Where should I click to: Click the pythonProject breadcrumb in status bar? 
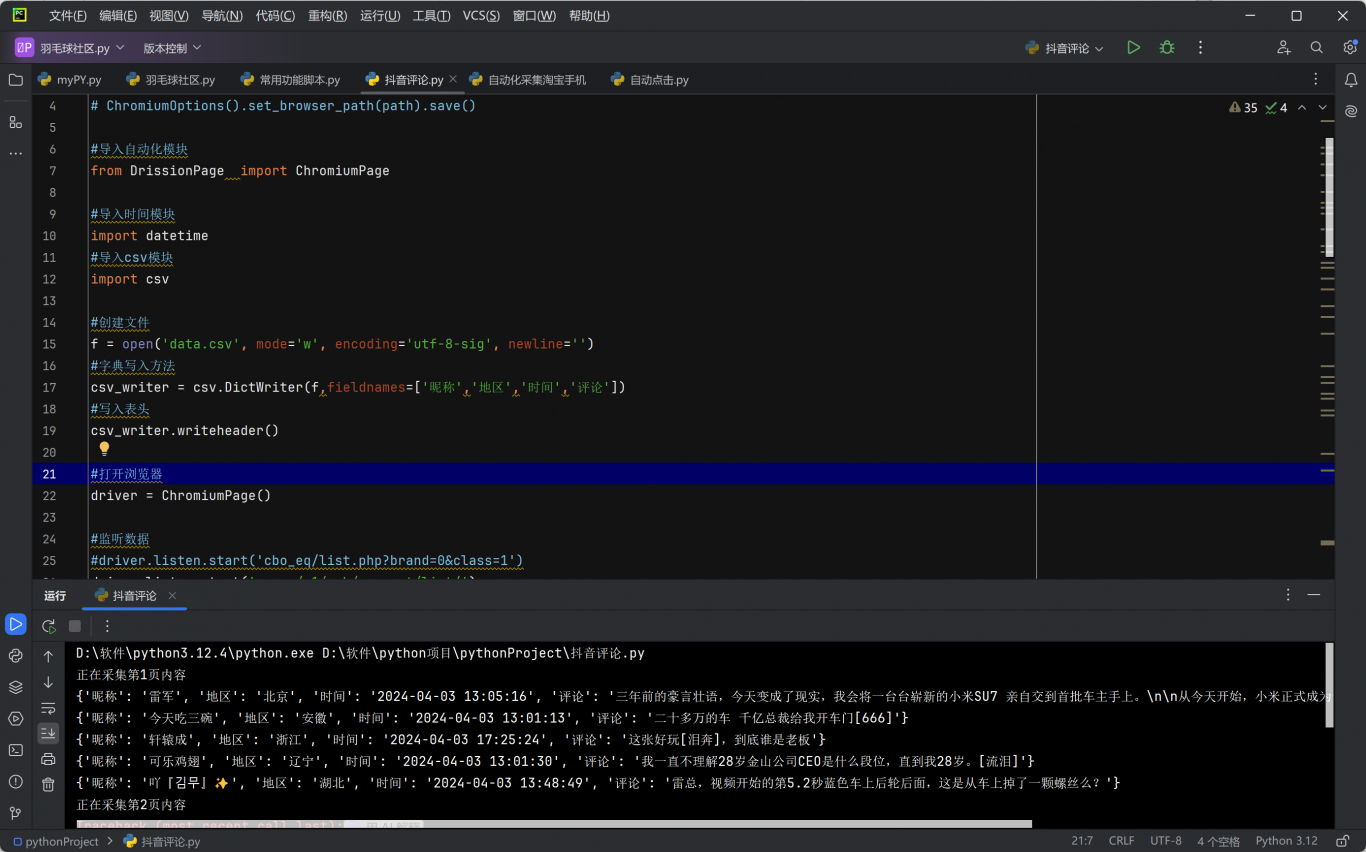55,841
